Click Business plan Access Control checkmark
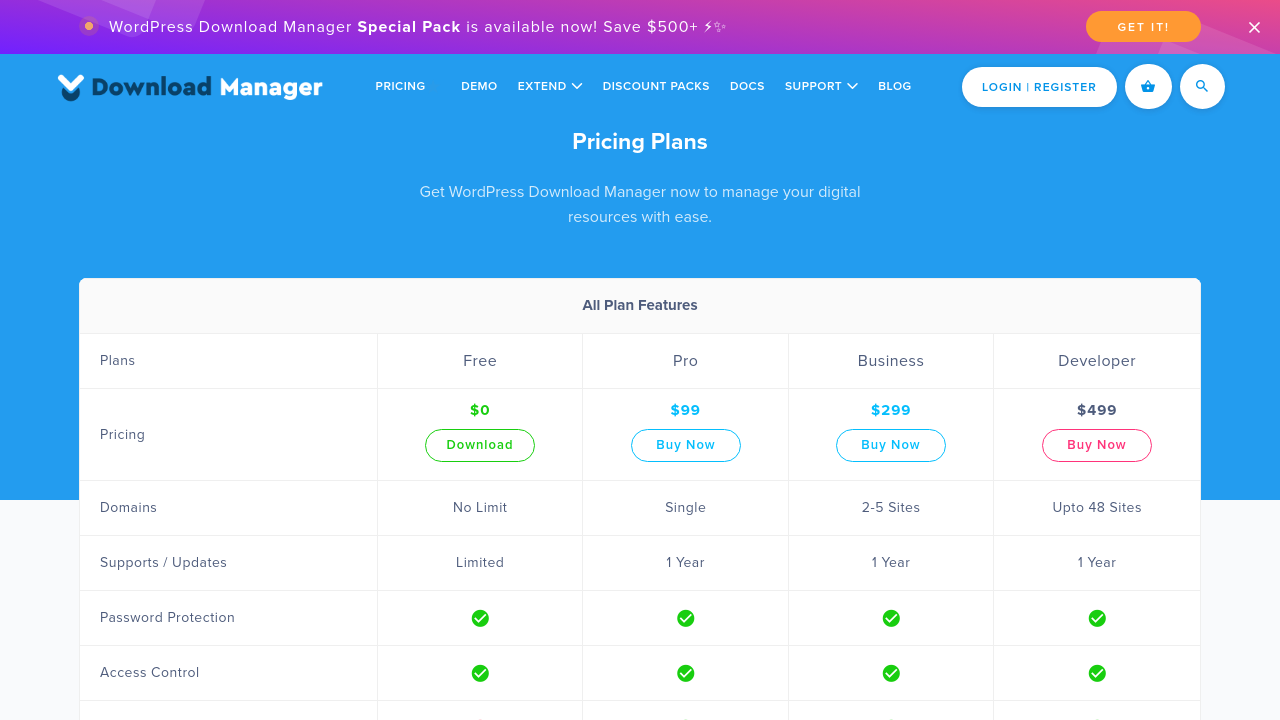Viewport: 1280px width, 720px height. [891, 673]
